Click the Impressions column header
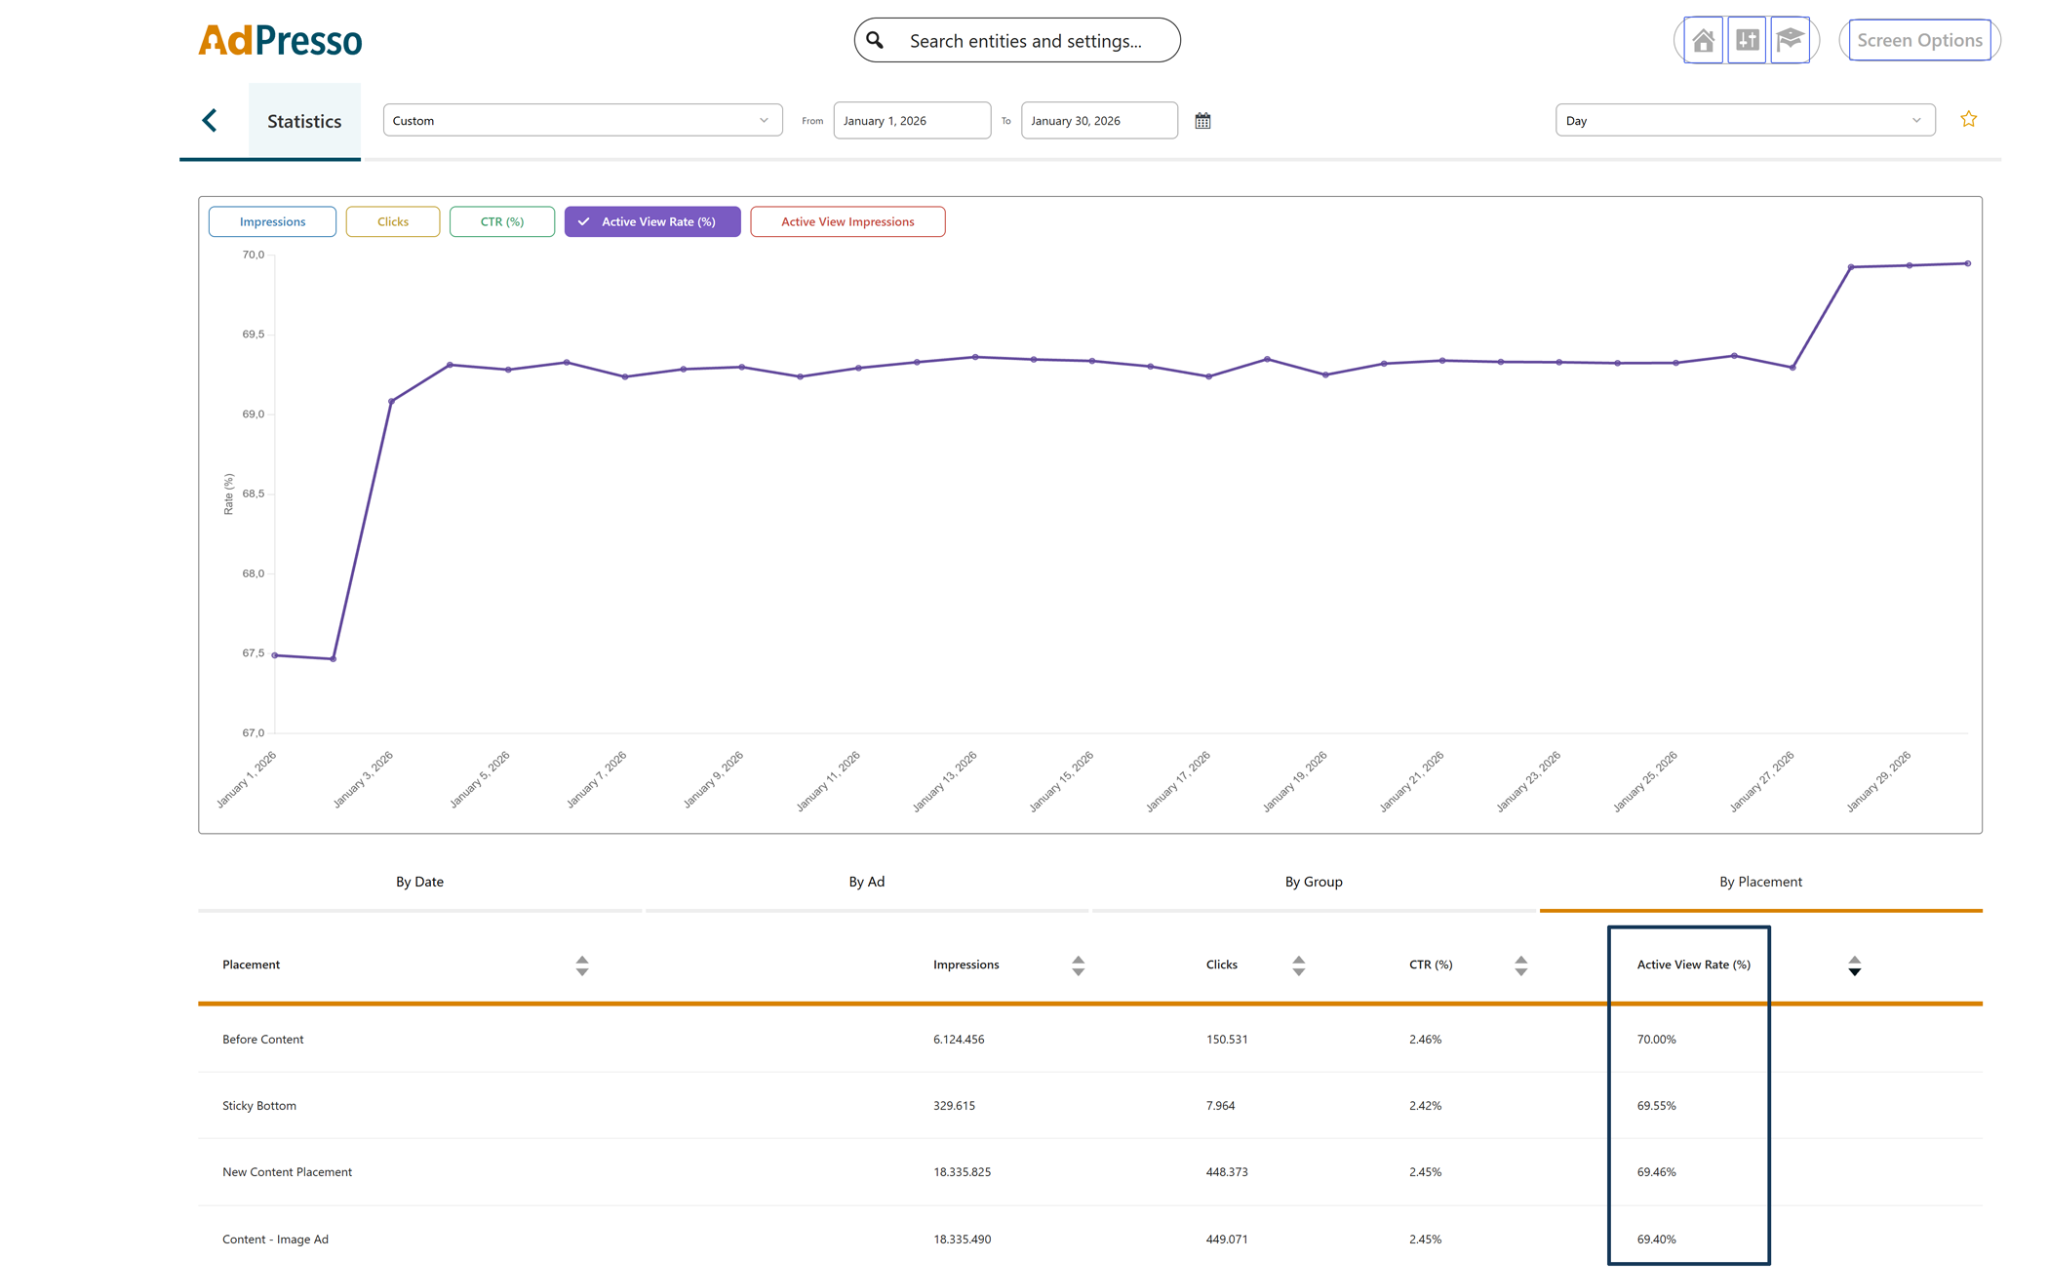 point(966,965)
